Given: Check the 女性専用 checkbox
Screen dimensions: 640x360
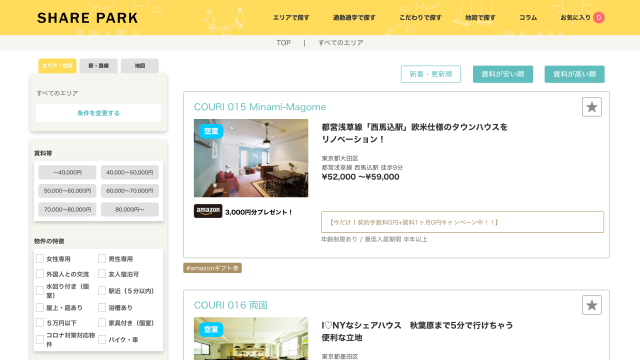Looking at the screenshot, I should click(40, 258).
